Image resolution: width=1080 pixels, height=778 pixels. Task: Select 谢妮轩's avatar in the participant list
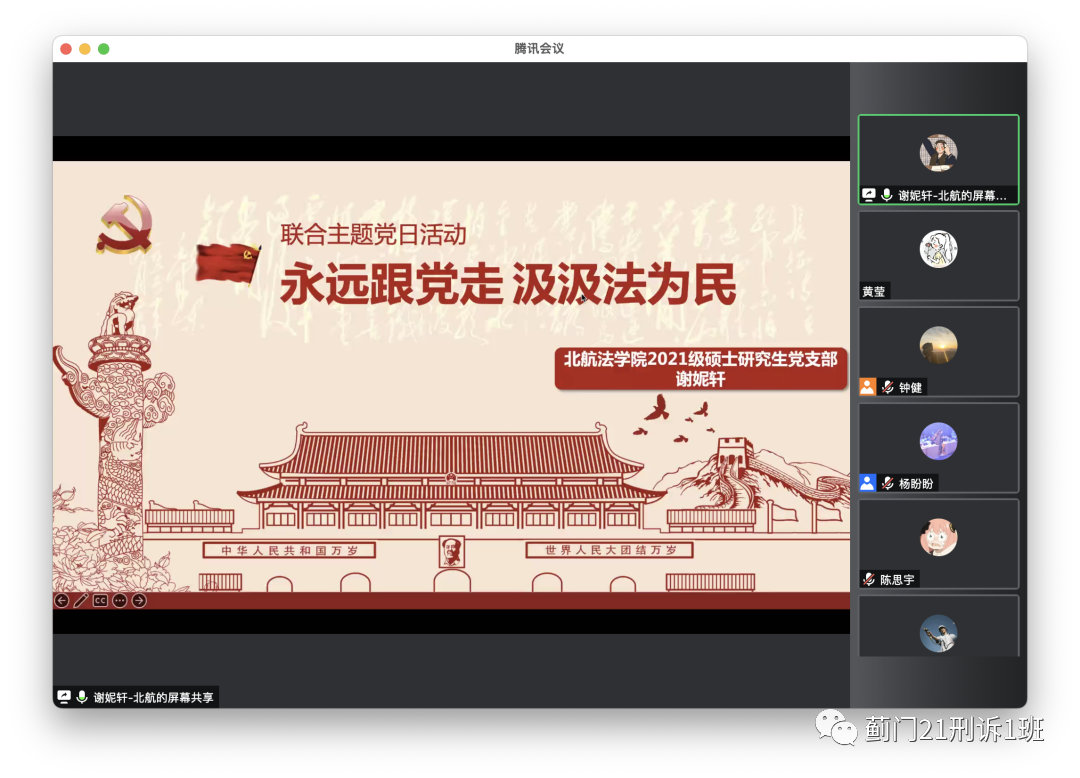[x=938, y=153]
